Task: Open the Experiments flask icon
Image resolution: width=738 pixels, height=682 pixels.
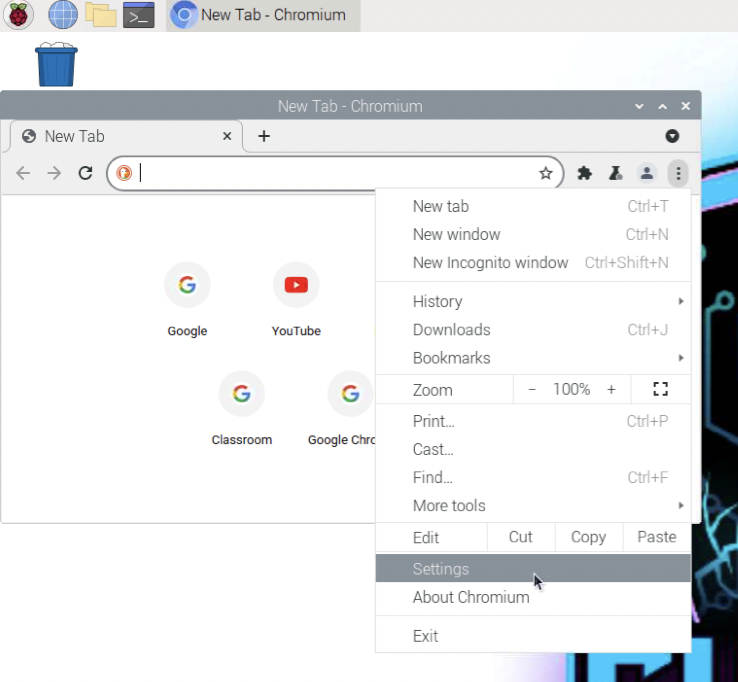Action: [616, 173]
